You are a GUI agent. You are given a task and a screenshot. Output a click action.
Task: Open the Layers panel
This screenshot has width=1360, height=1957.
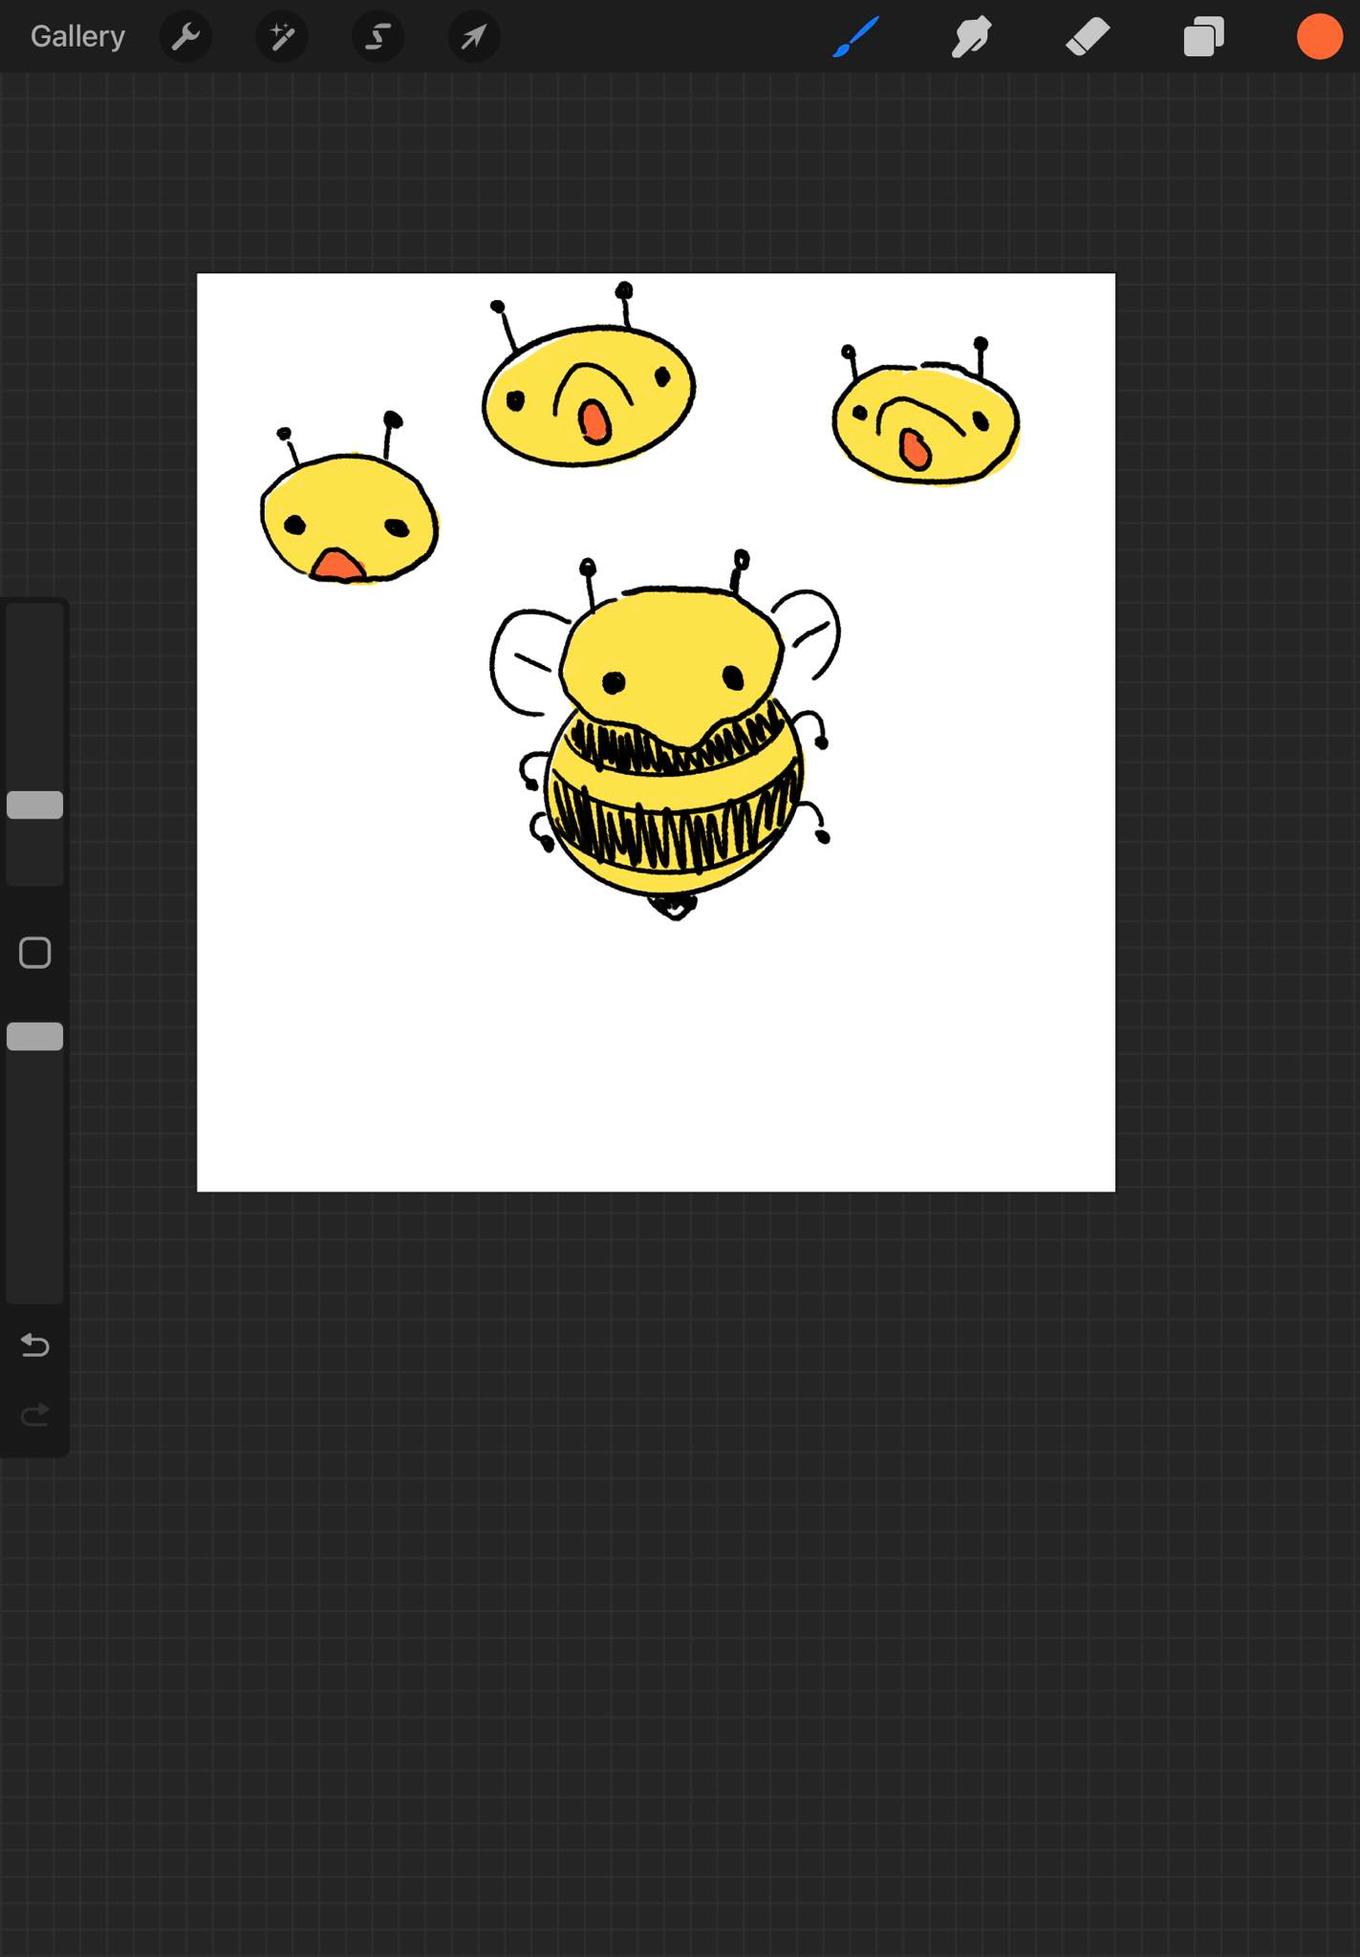pyautogui.click(x=1203, y=37)
